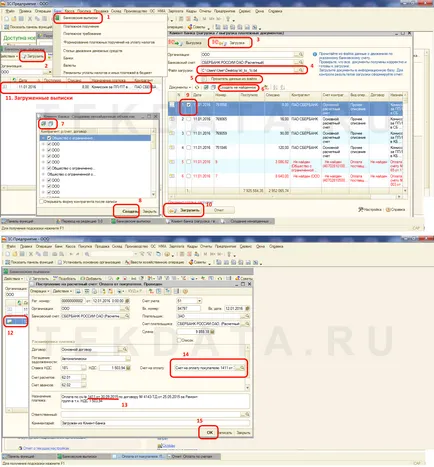This screenshot has width=434, height=467.
Task: Tick the checkbox in red row number 5
Action: (189, 162)
